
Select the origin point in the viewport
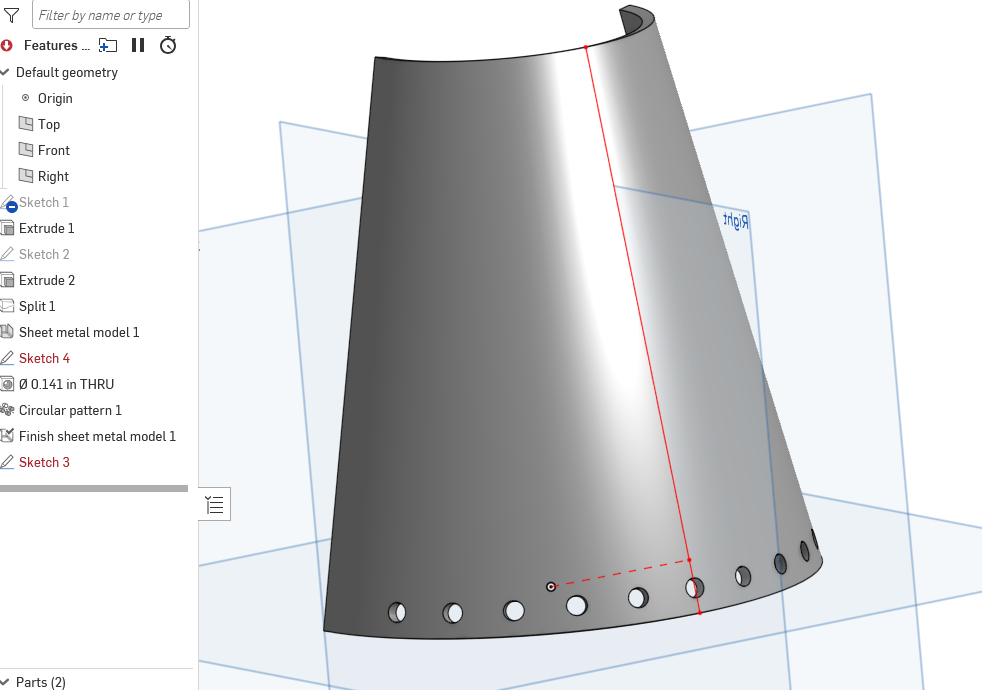pos(551,587)
